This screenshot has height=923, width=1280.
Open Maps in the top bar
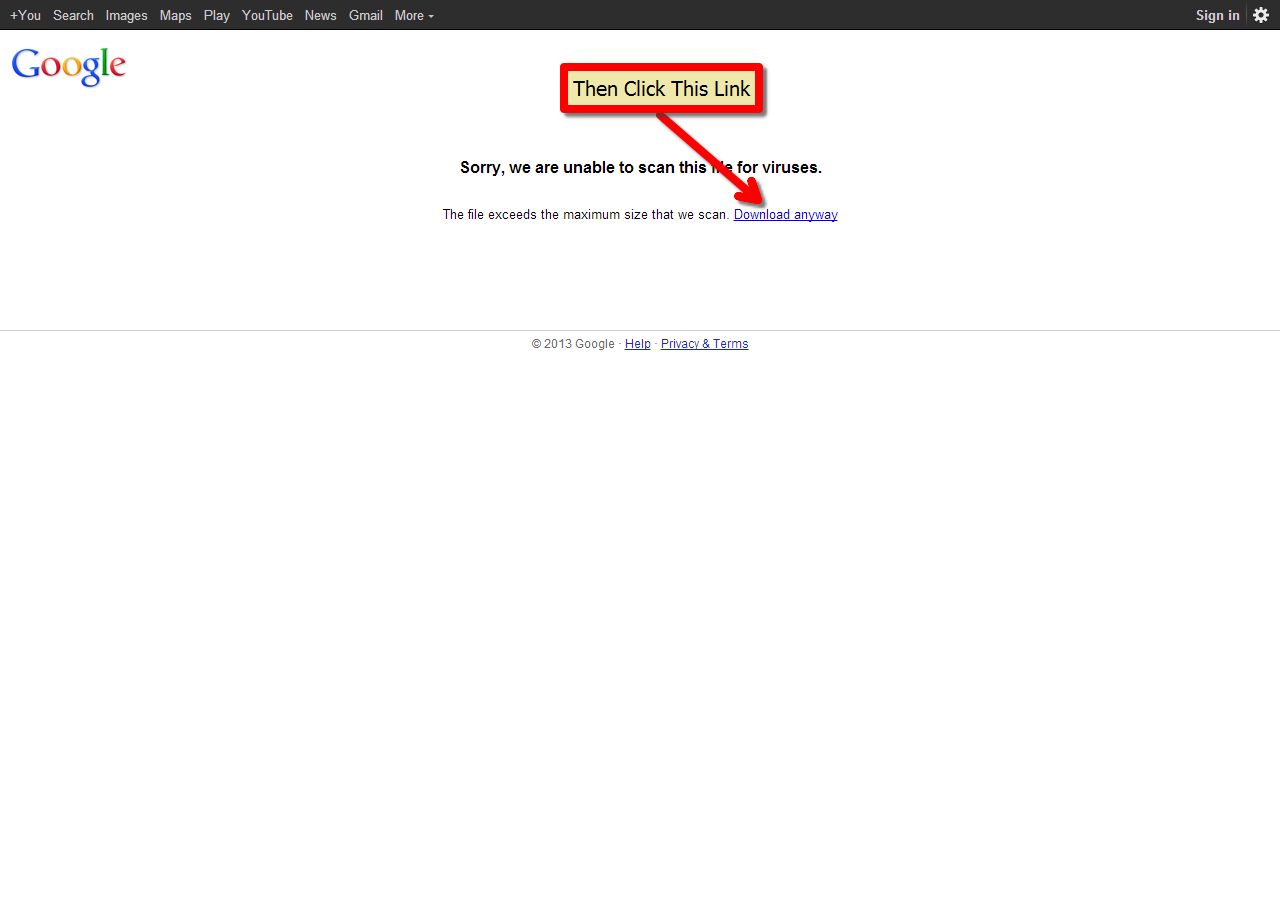(x=176, y=15)
